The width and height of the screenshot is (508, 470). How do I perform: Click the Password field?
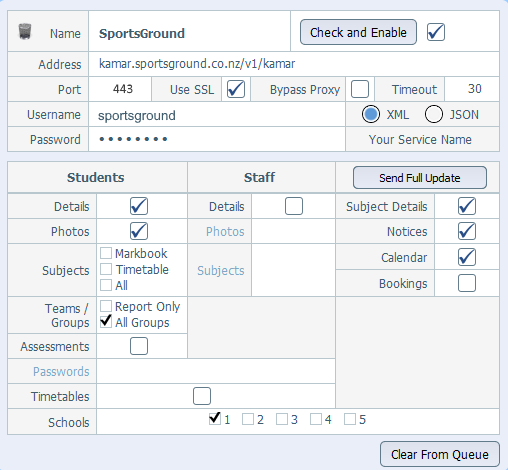pyautogui.click(x=217, y=139)
